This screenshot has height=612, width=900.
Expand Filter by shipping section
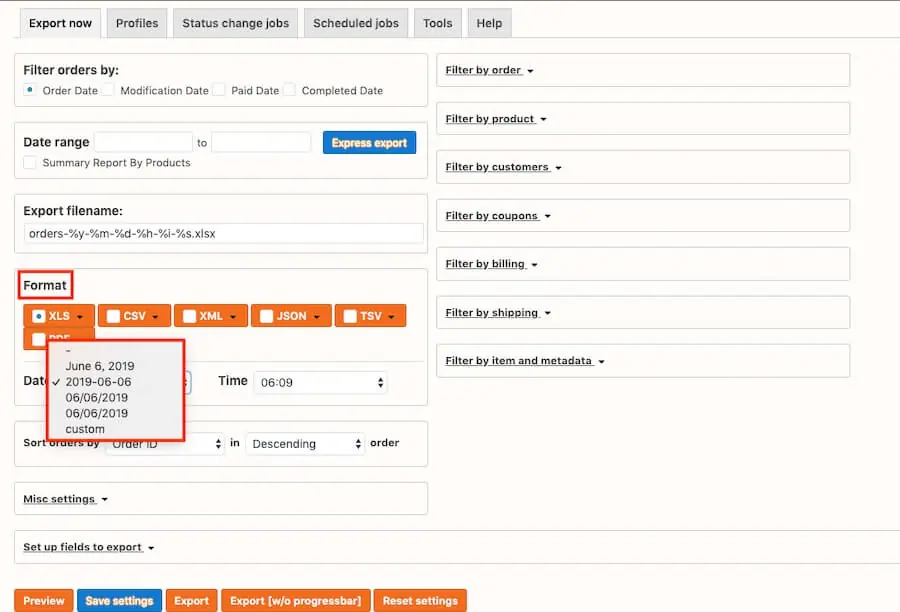click(x=498, y=313)
